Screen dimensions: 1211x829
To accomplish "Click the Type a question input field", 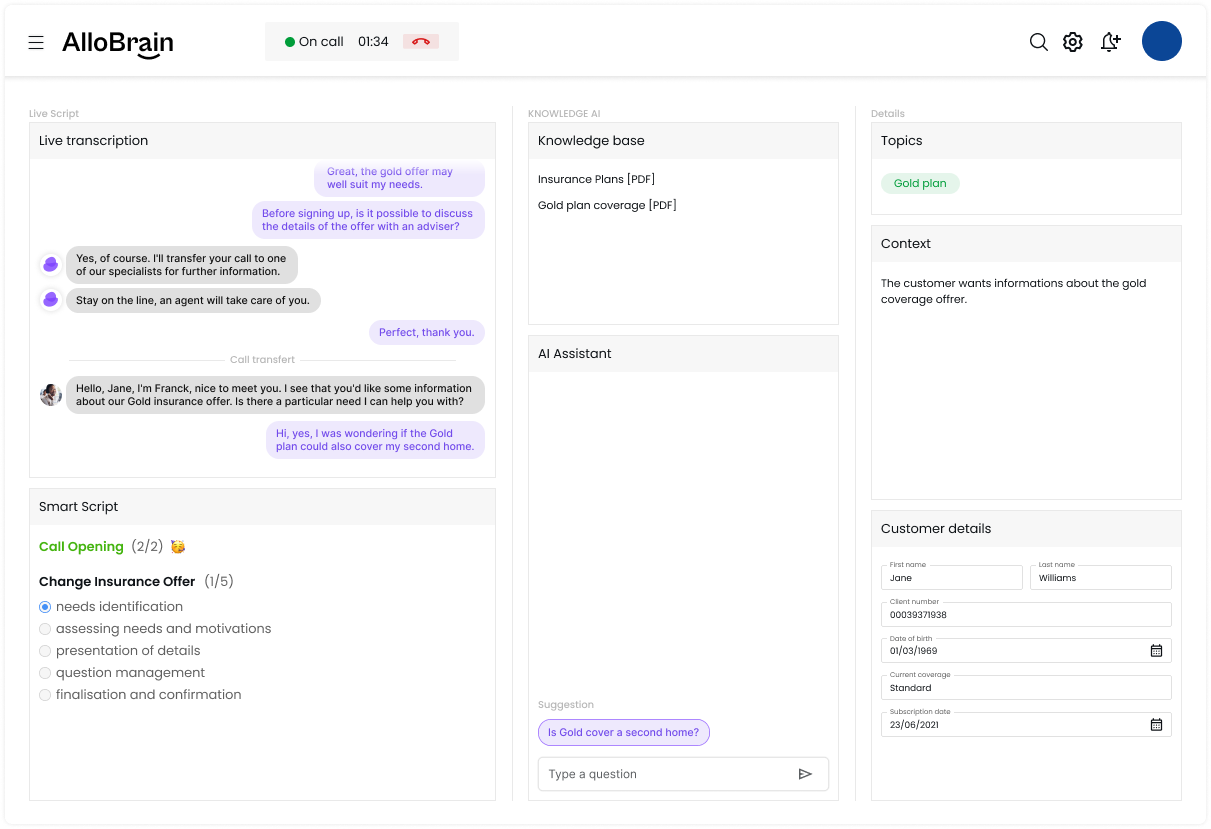I will pyautogui.click(x=665, y=774).
